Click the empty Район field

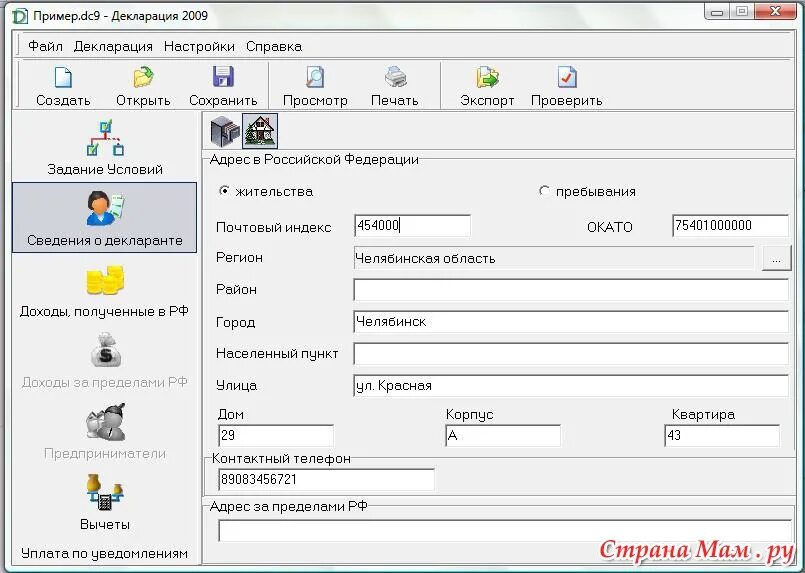click(571, 290)
